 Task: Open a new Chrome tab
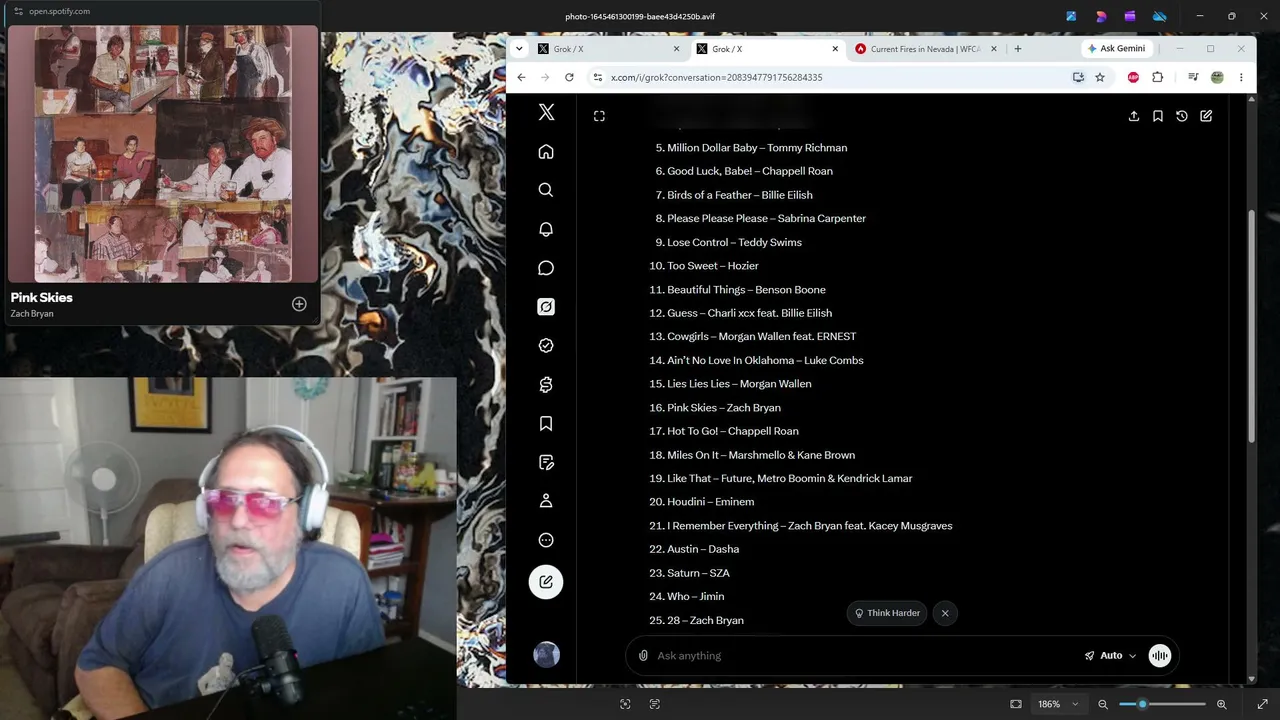click(1018, 49)
